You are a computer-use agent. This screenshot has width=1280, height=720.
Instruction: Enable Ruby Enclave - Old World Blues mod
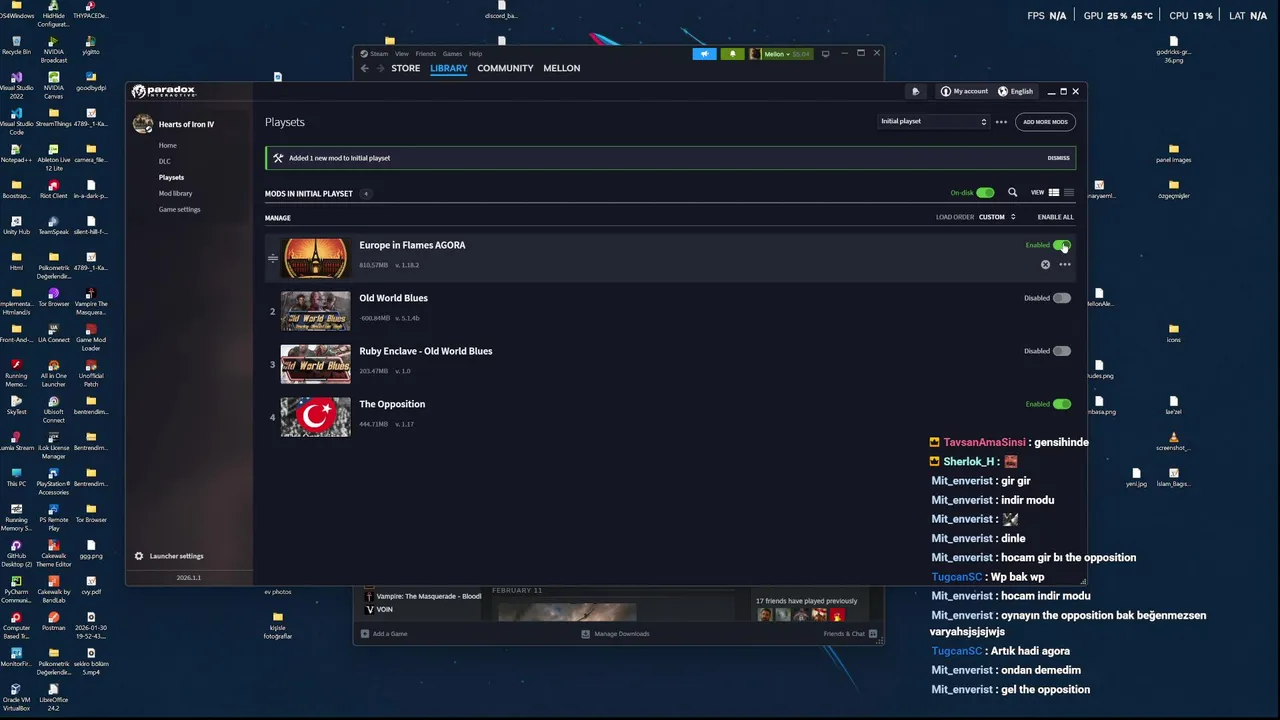(x=1062, y=351)
